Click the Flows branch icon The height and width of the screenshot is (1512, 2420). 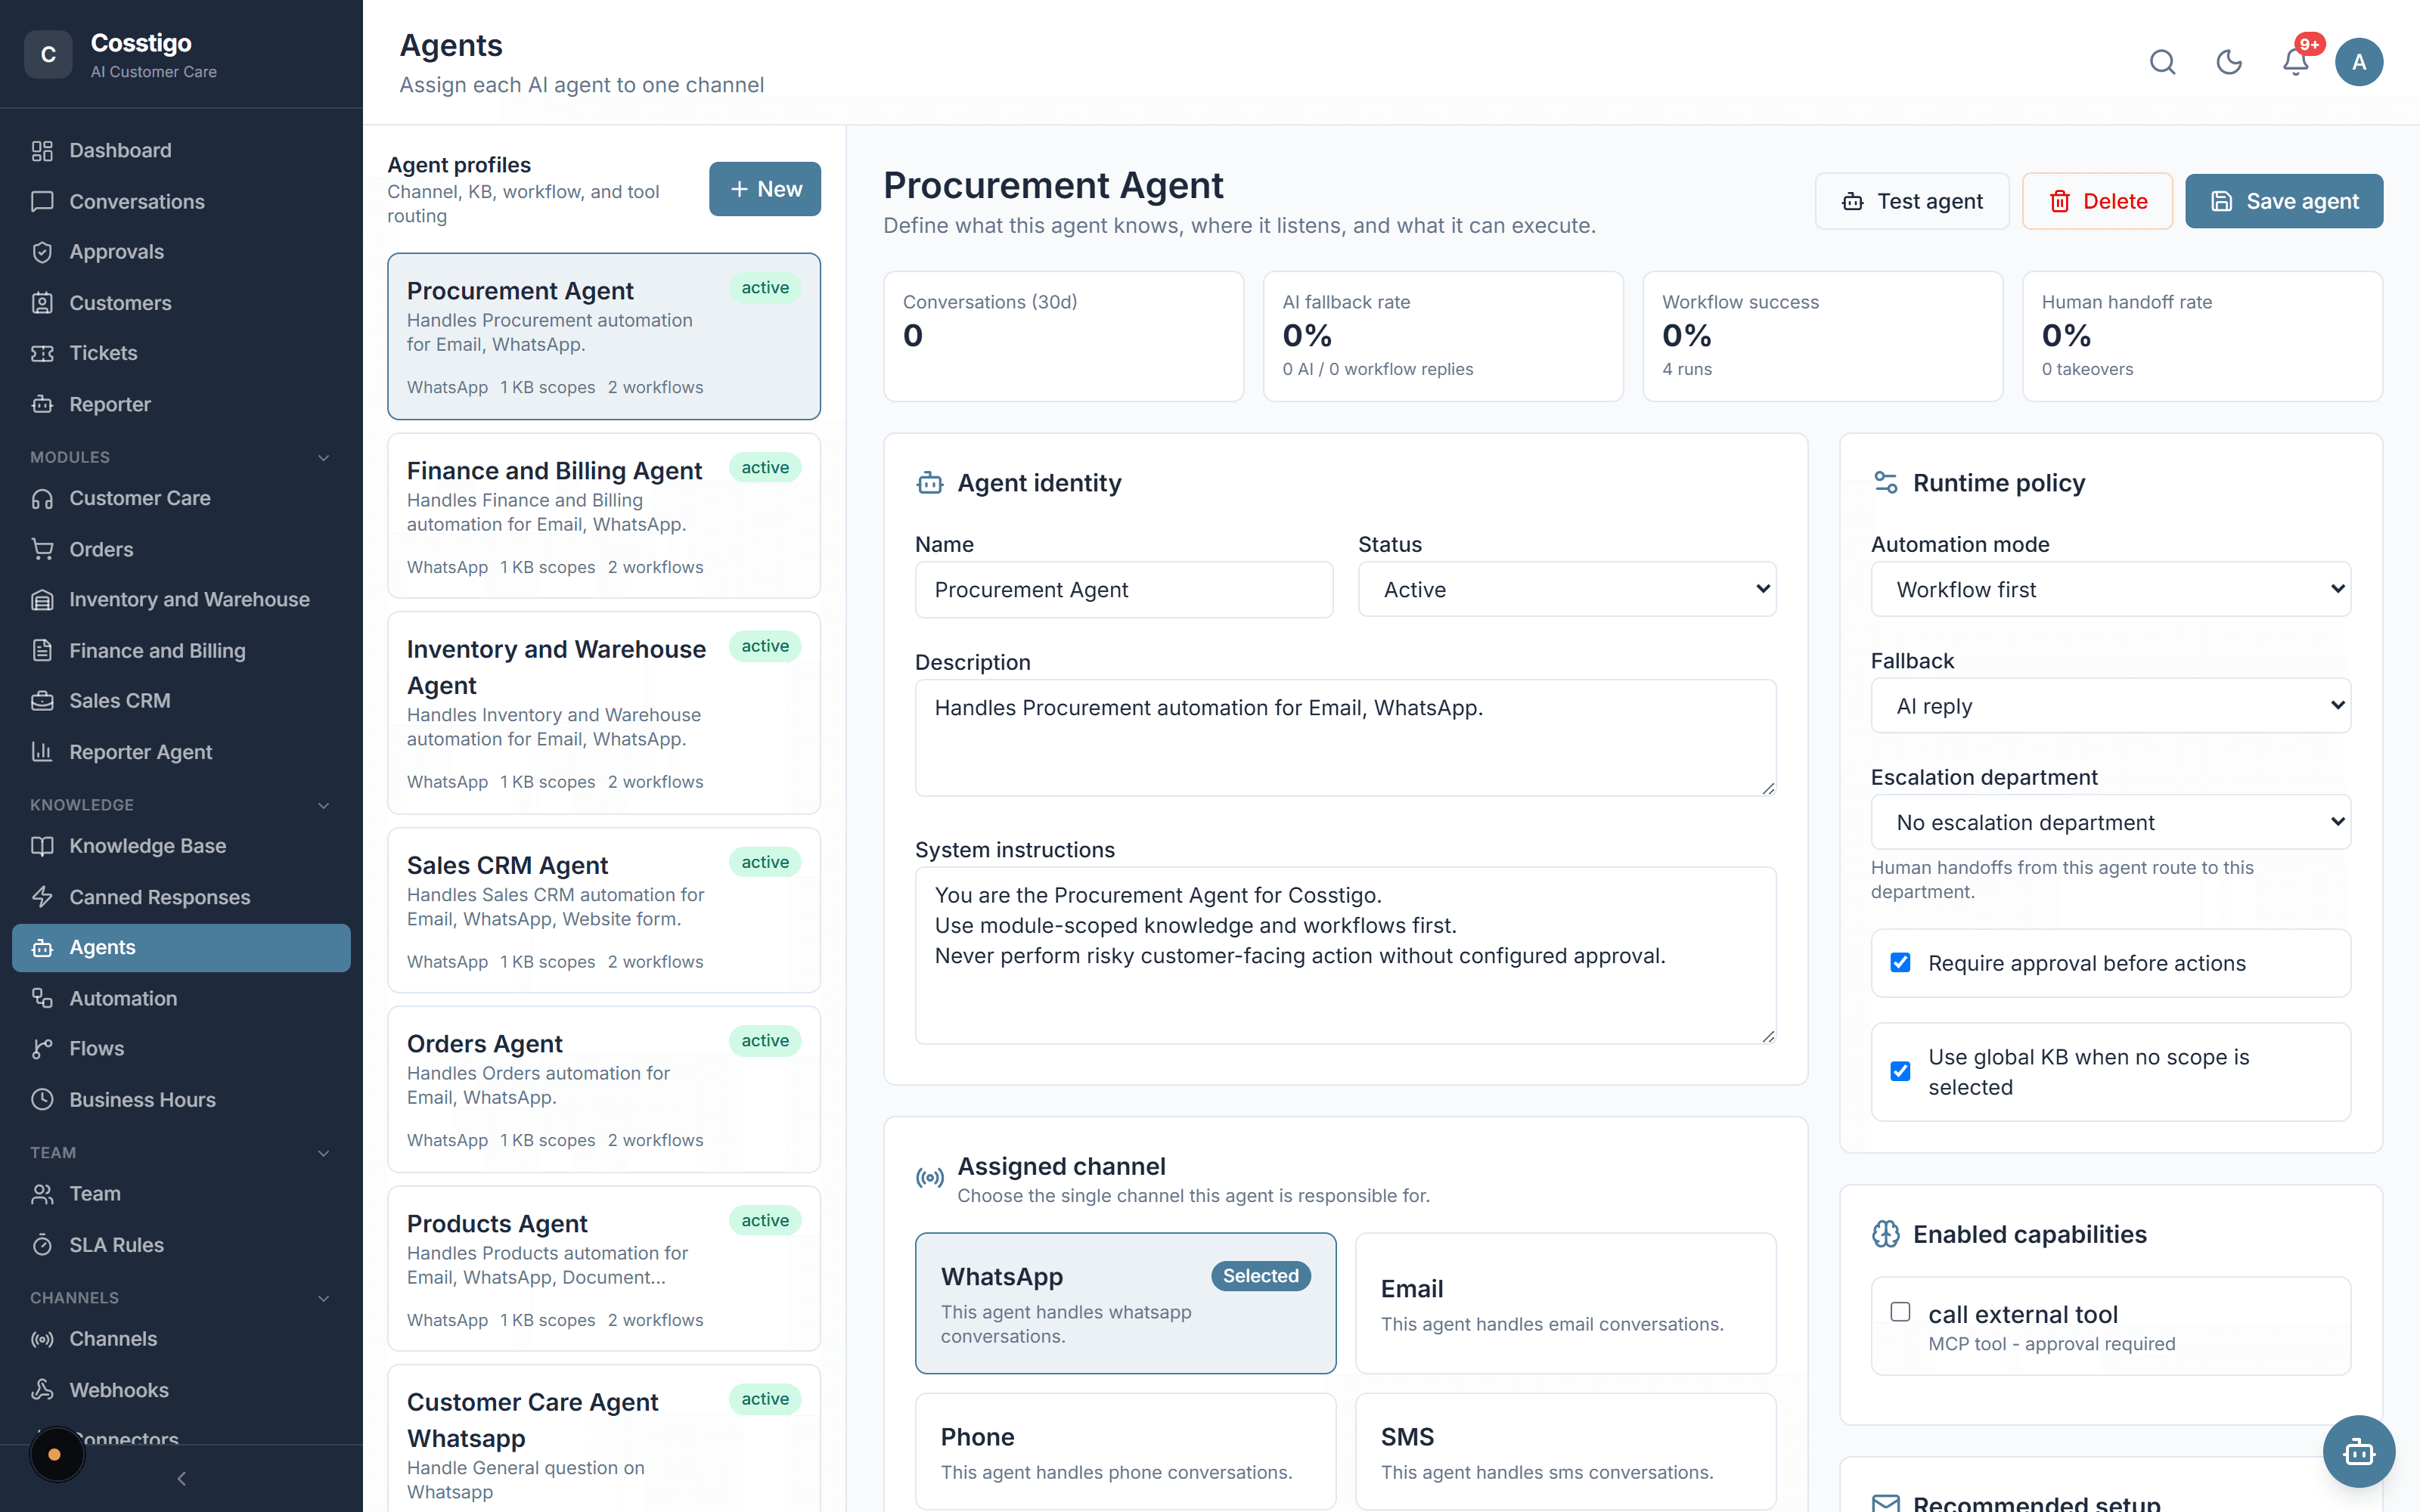[42, 1049]
